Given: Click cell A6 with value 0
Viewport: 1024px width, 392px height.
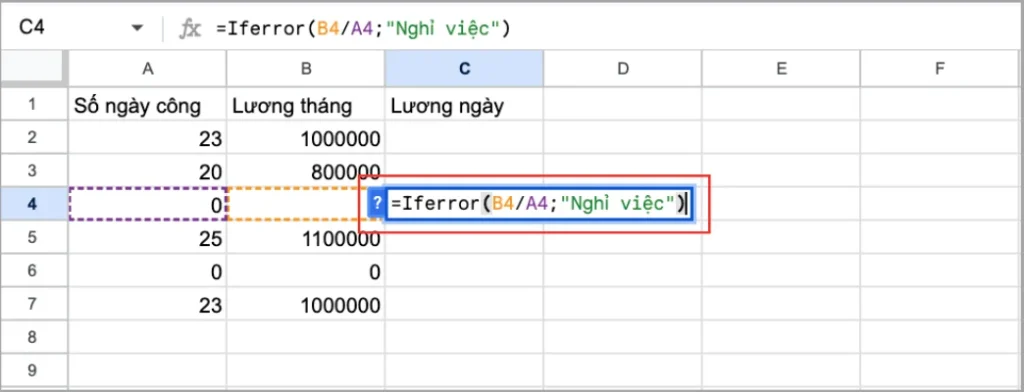Looking at the screenshot, I should tap(148, 270).
